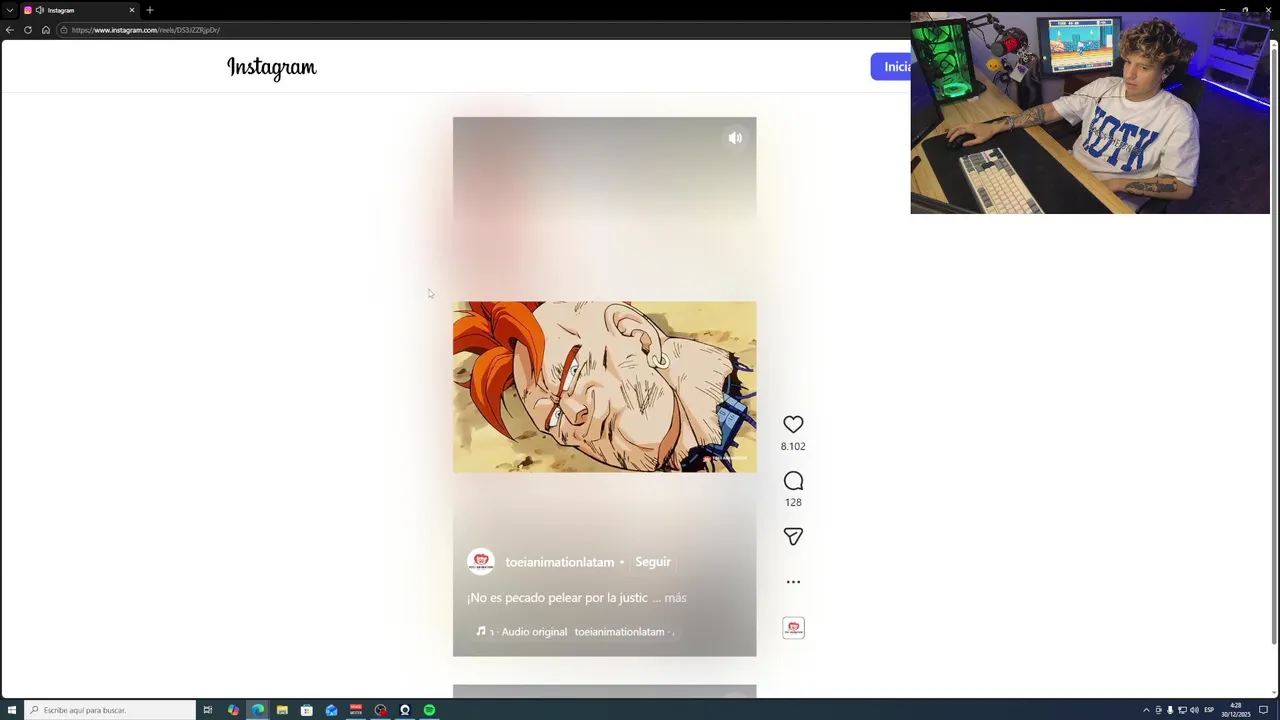Open the Copilot taskbar icon

[x=233, y=710]
